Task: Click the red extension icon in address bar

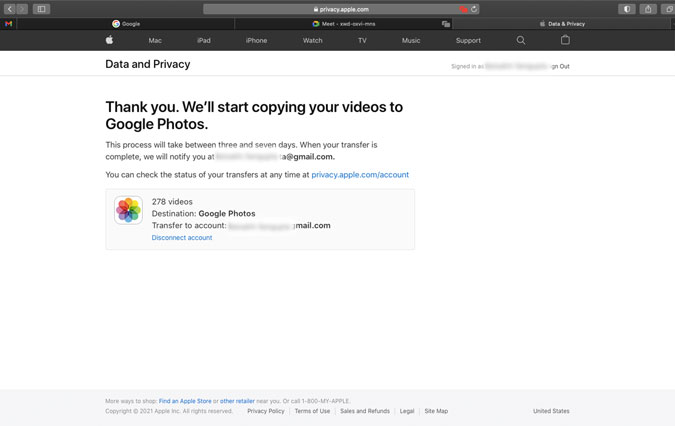Action: (x=463, y=9)
